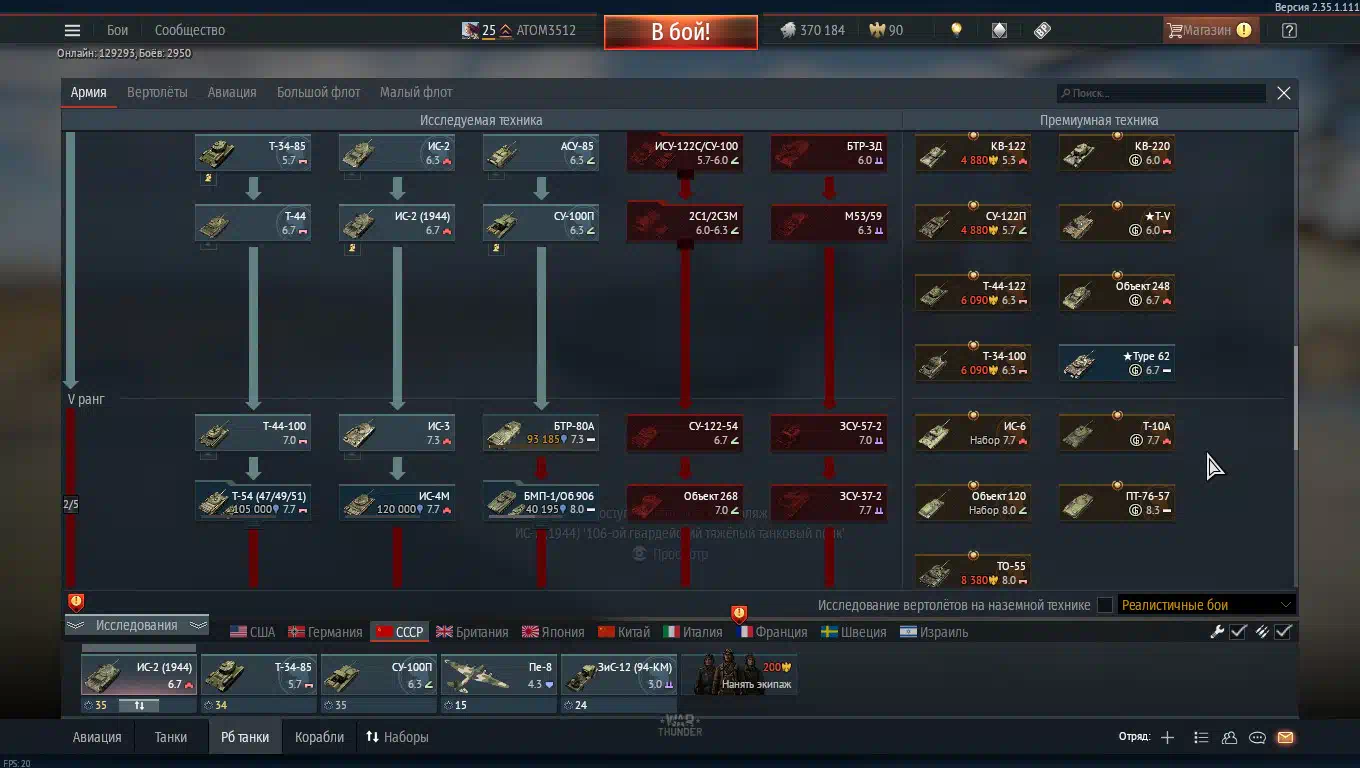1360x768 pixels.
Task: Click the question mark help icon
Action: tap(1289, 30)
